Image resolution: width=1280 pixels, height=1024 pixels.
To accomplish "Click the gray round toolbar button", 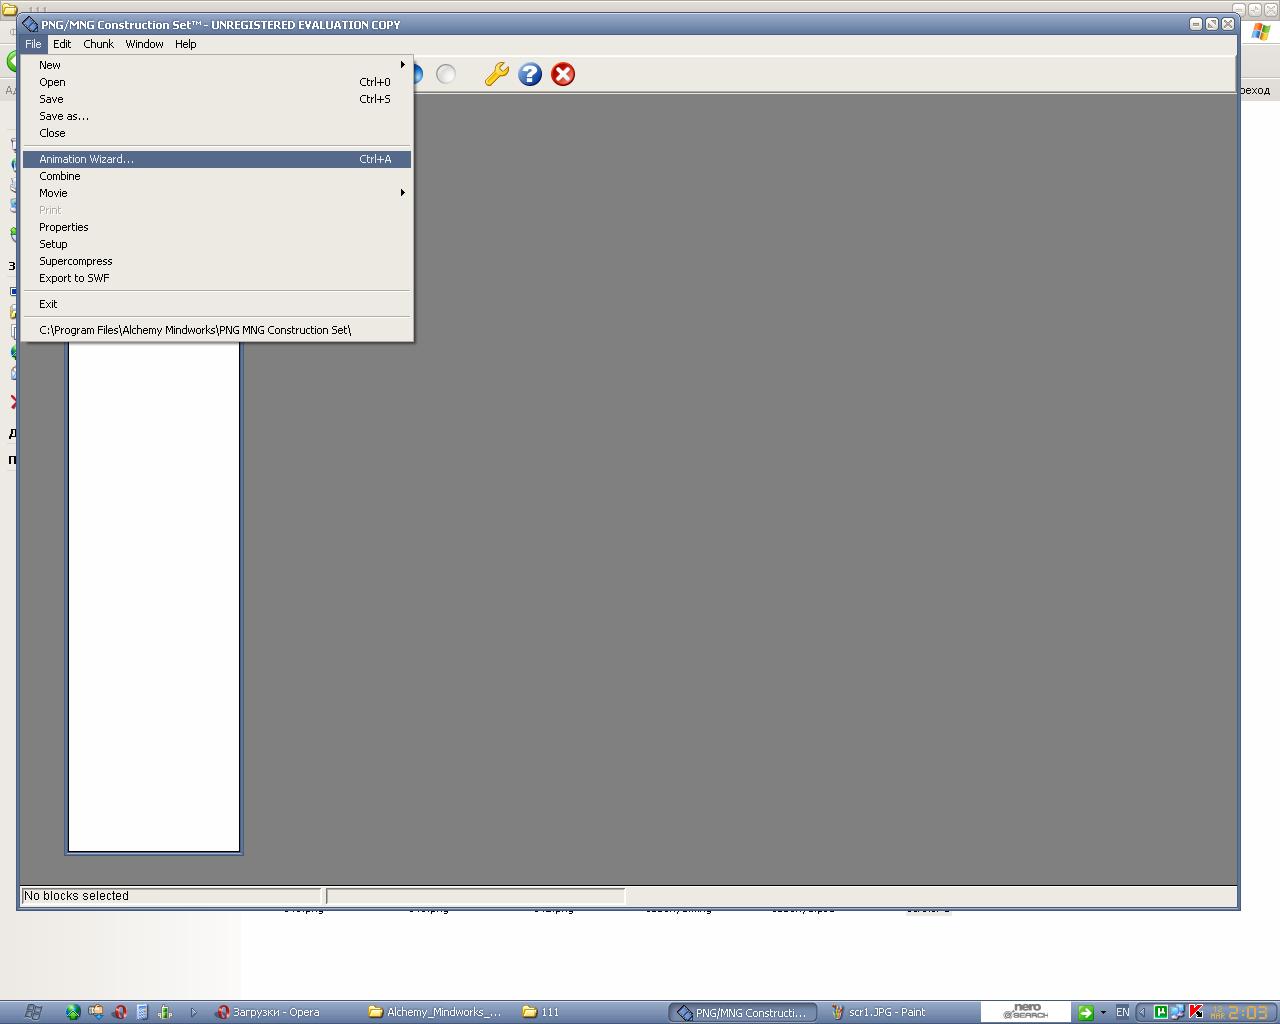I will 446,74.
